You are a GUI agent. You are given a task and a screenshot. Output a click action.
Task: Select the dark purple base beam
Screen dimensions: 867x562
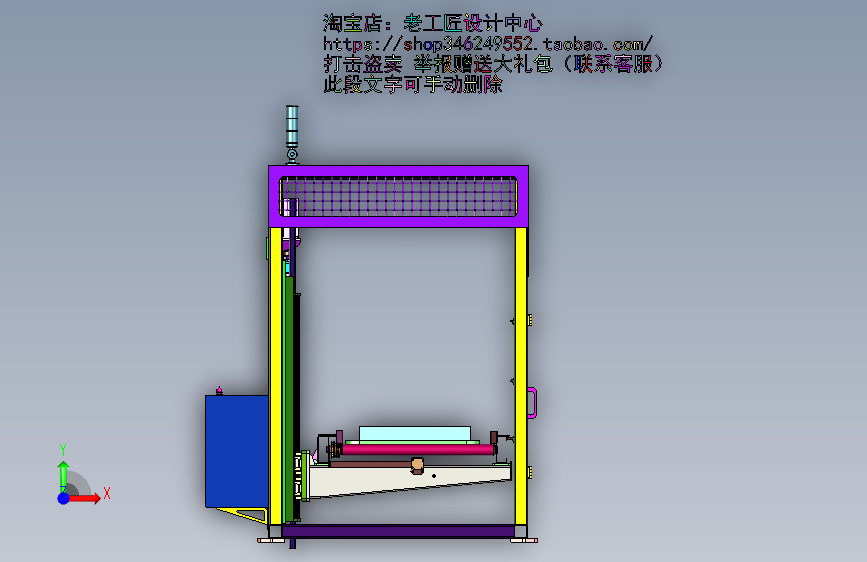tap(398, 532)
